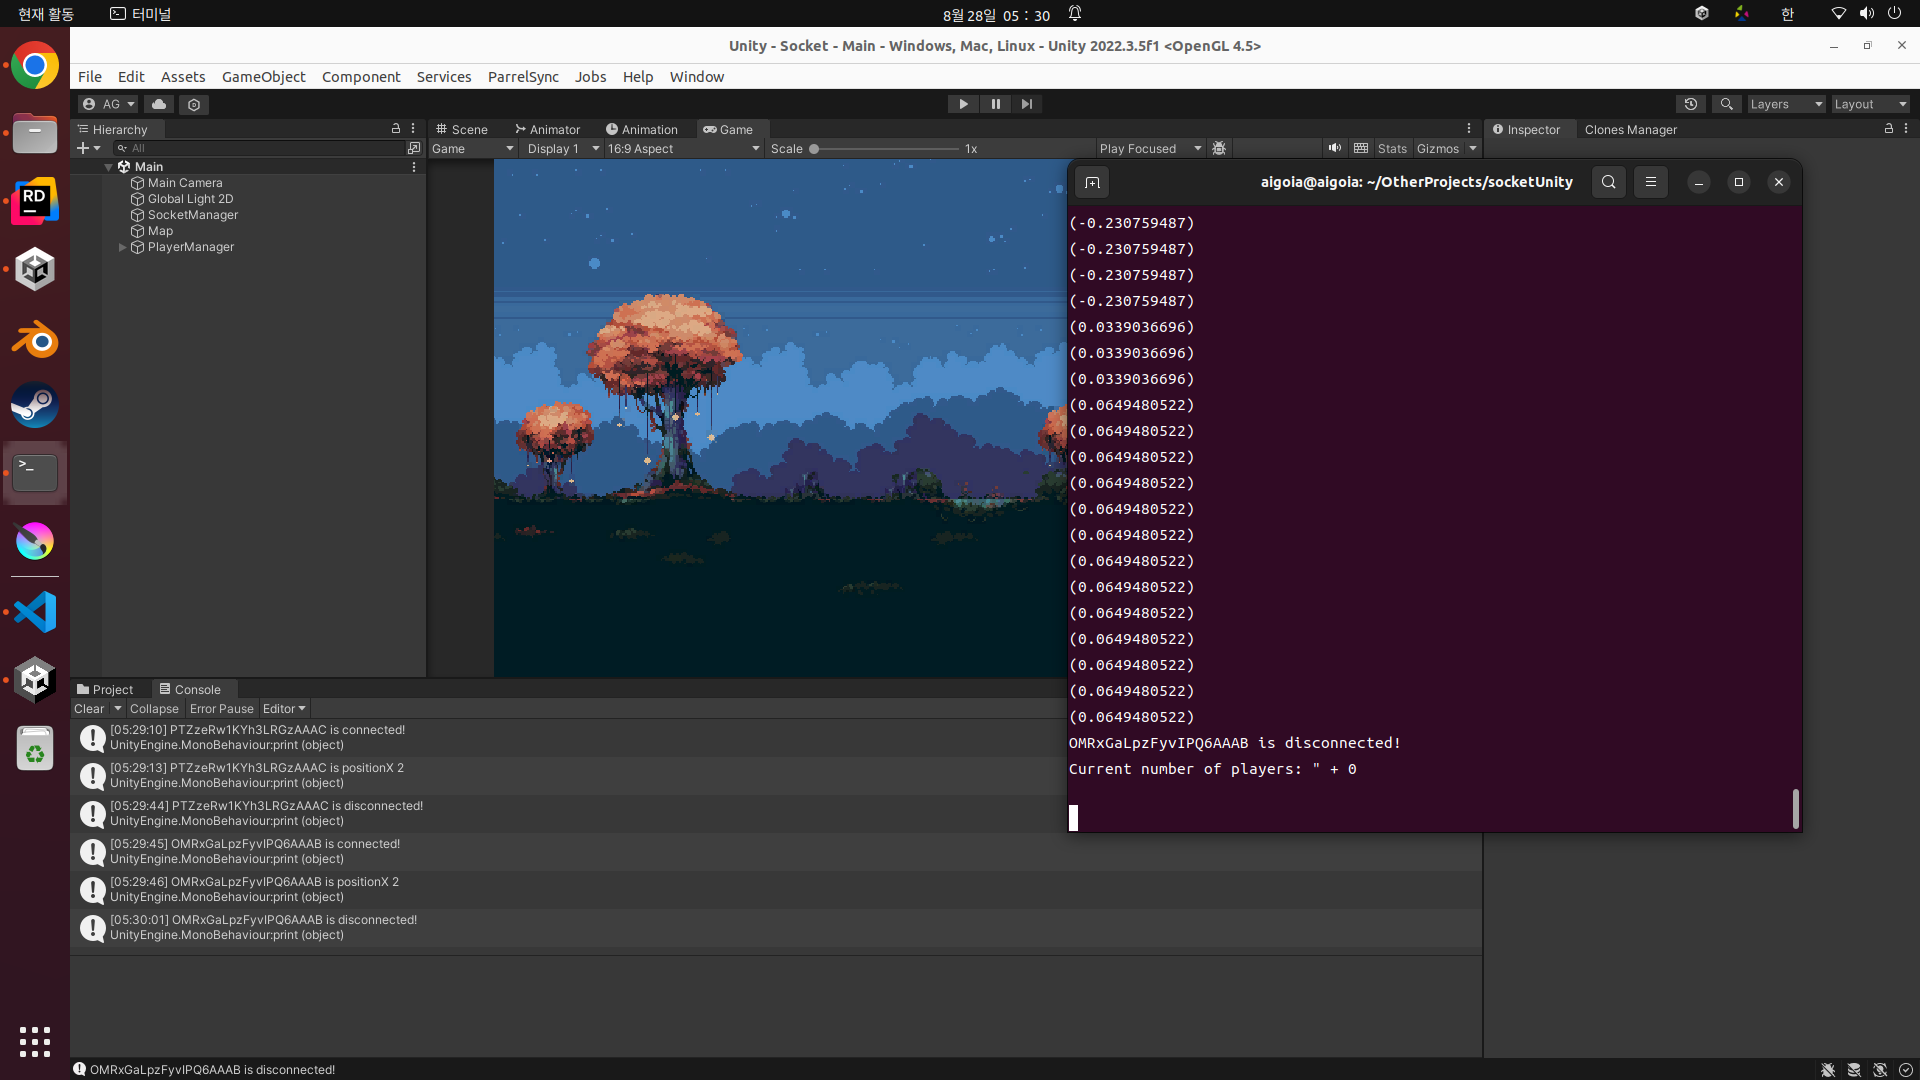Pause the Unity game
The height and width of the screenshot is (1080, 1920).
coord(995,104)
